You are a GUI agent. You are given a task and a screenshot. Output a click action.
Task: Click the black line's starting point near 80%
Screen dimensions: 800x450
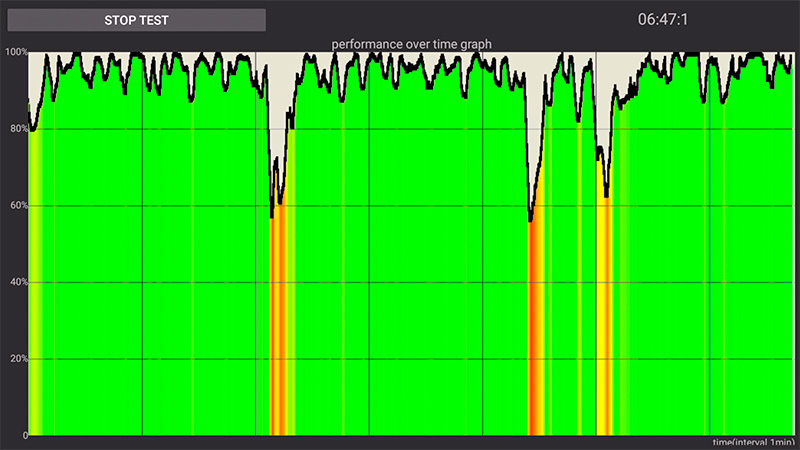(x=30, y=128)
